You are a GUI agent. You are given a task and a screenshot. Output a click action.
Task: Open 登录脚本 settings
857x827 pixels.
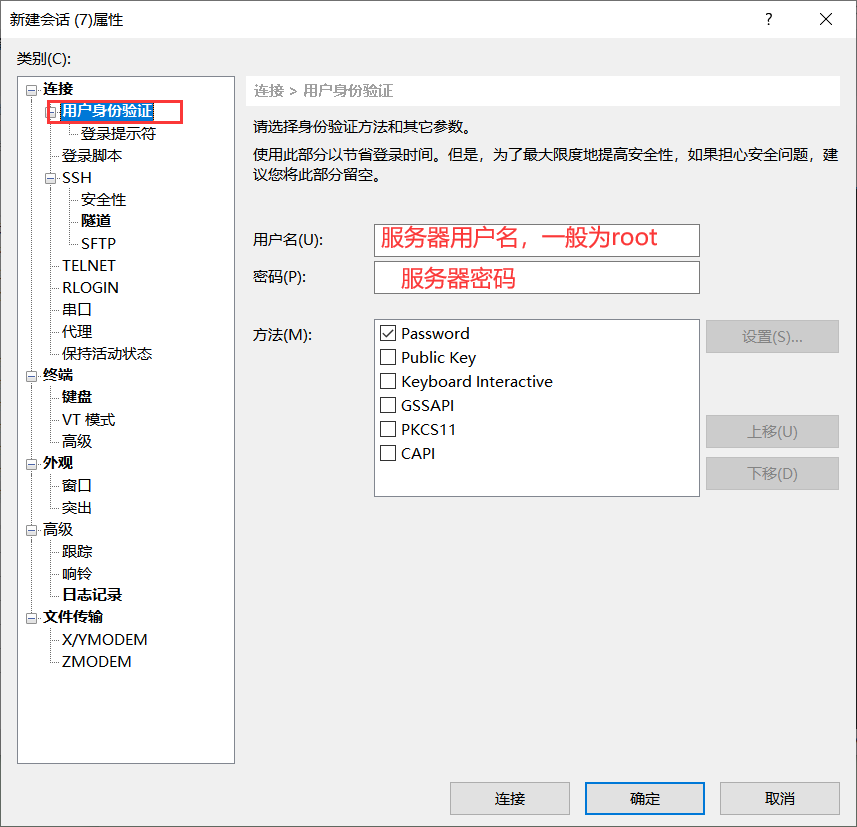92,156
